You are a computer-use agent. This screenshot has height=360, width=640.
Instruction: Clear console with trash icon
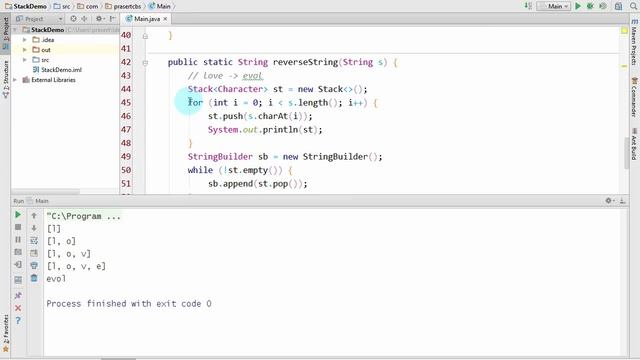click(x=34, y=278)
